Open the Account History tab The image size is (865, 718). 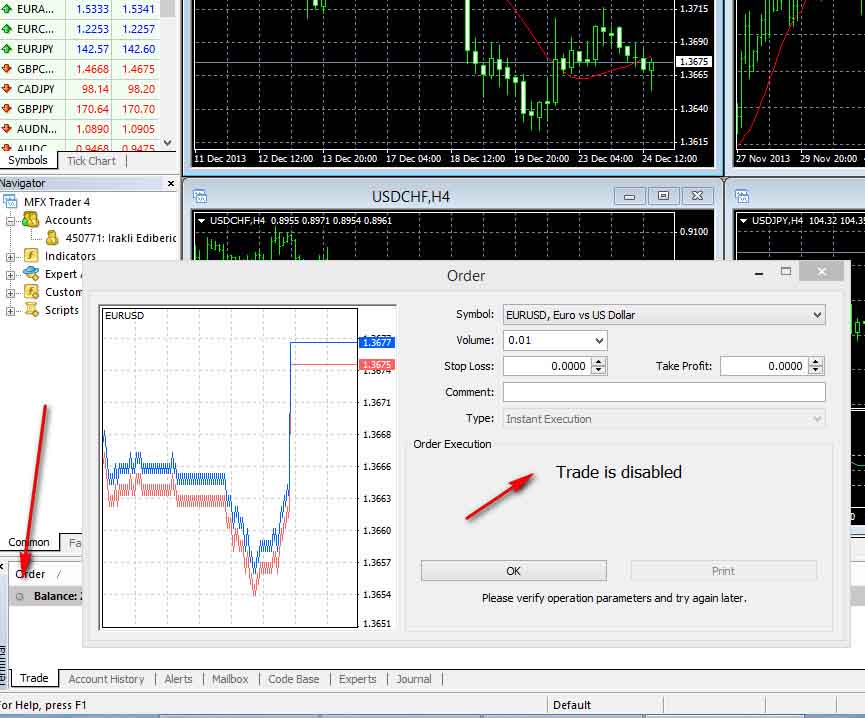pyautogui.click(x=106, y=679)
